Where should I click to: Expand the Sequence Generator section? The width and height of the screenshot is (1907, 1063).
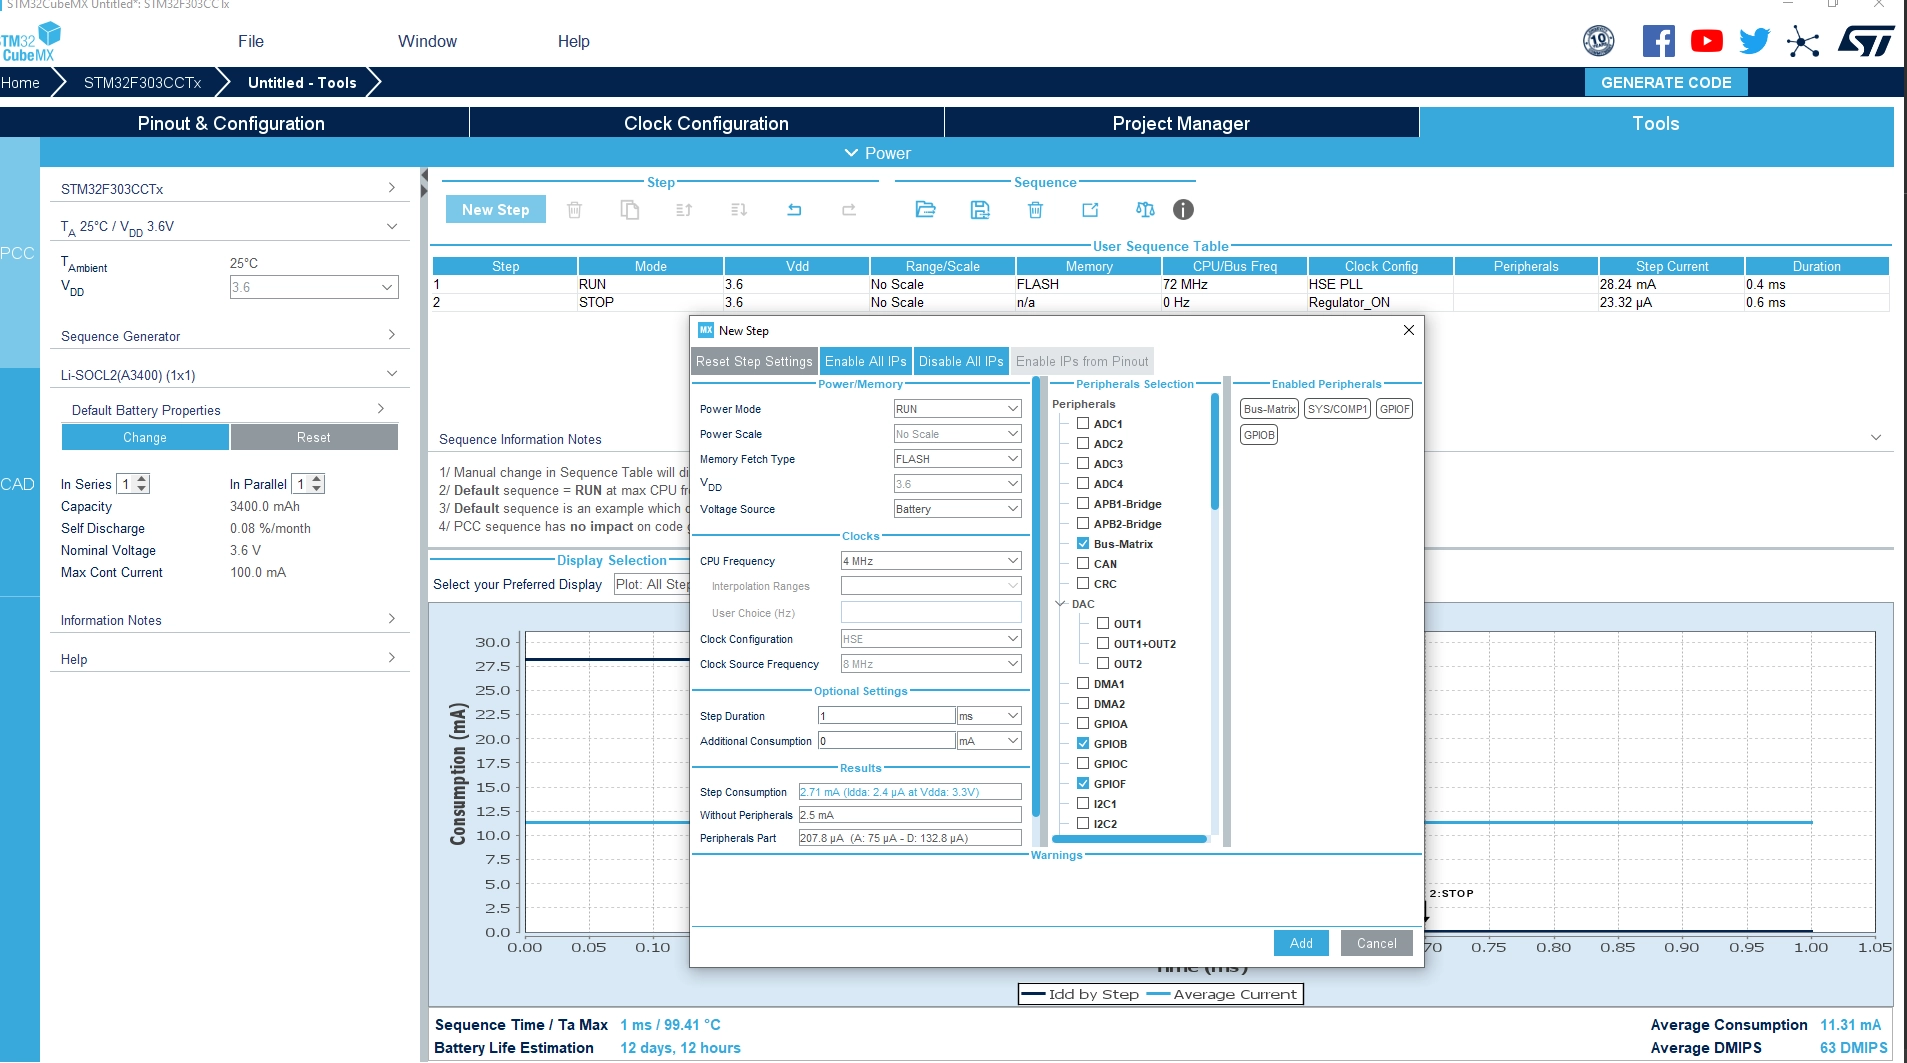click(x=229, y=336)
